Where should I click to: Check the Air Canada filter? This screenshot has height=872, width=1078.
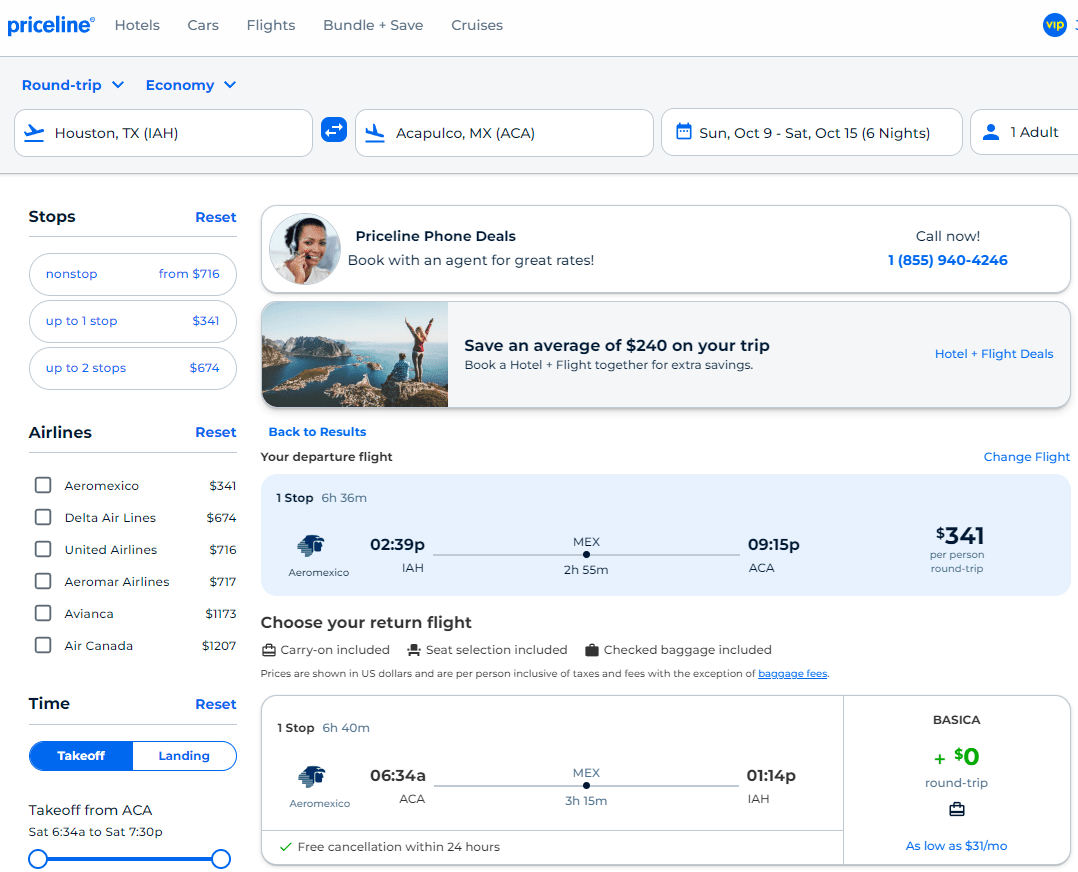pos(43,646)
